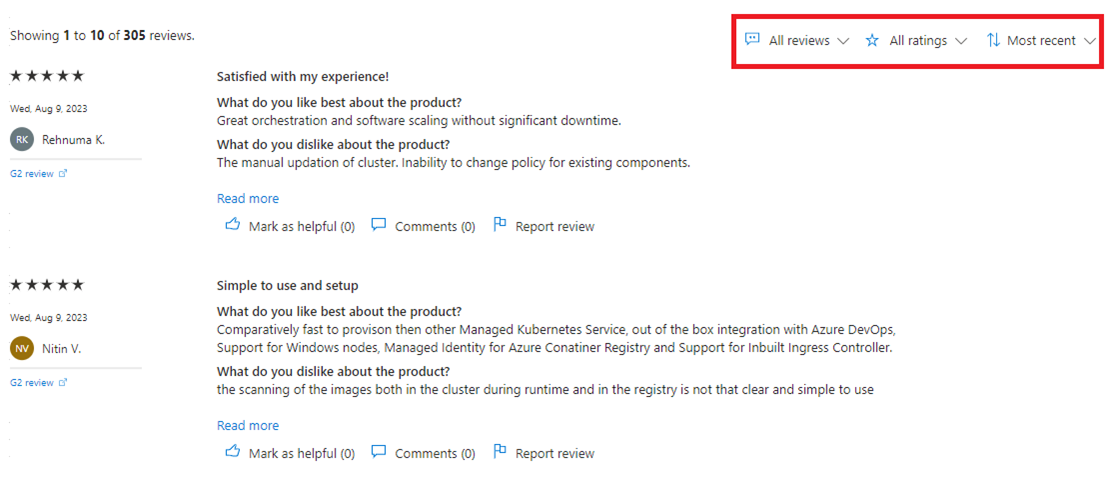Expand Read more on Nitin's review
Image resolution: width=1107 pixels, height=482 pixels.
[x=248, y=425]
